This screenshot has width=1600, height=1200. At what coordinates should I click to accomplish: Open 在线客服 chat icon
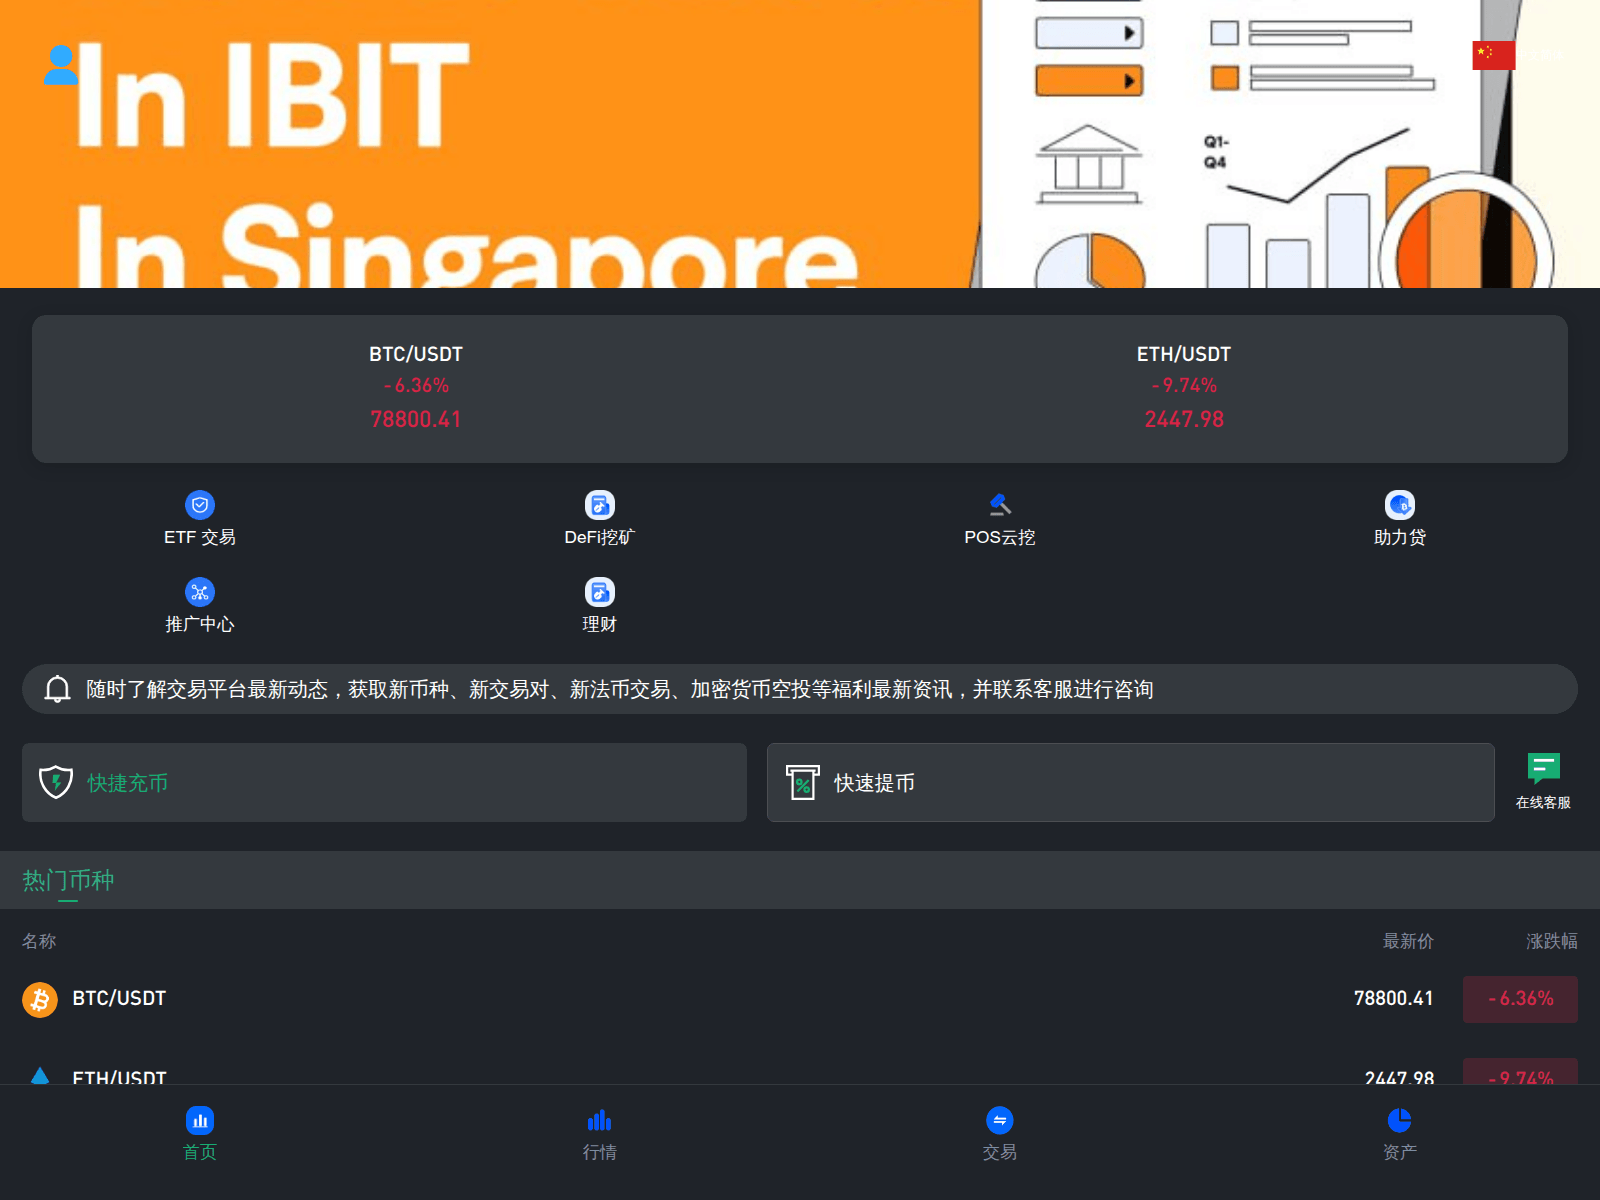tap(1543, 768)
